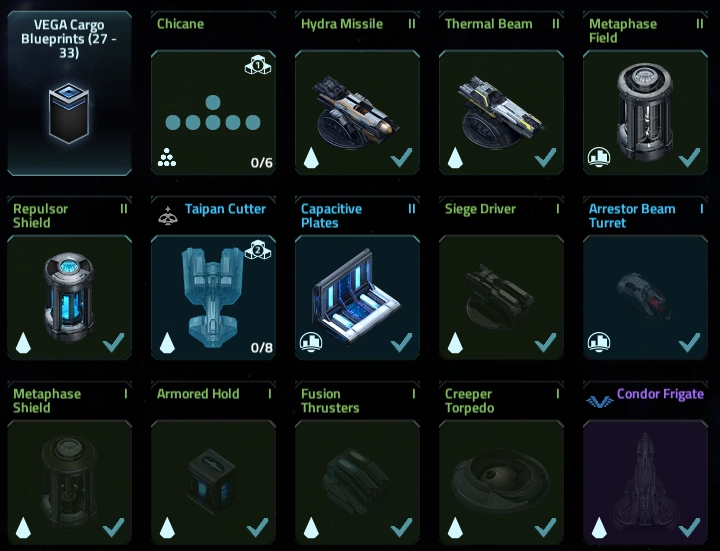
Task: Select the Chicane formation blueprint dots
Action: pyautogui.click(x=213, y=112)
